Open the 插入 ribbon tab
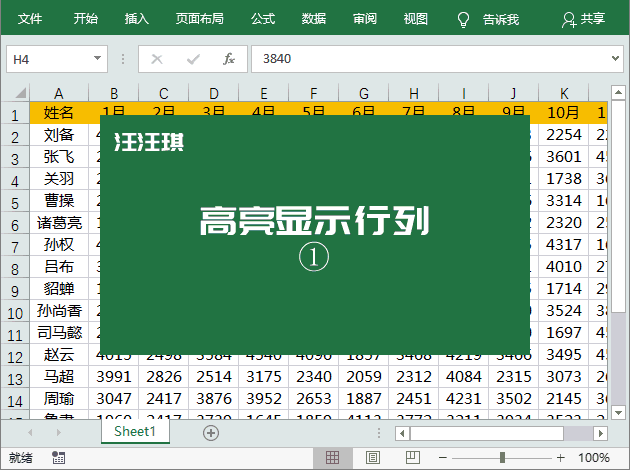Screen dimensions: 630x470 coord(136,18)
